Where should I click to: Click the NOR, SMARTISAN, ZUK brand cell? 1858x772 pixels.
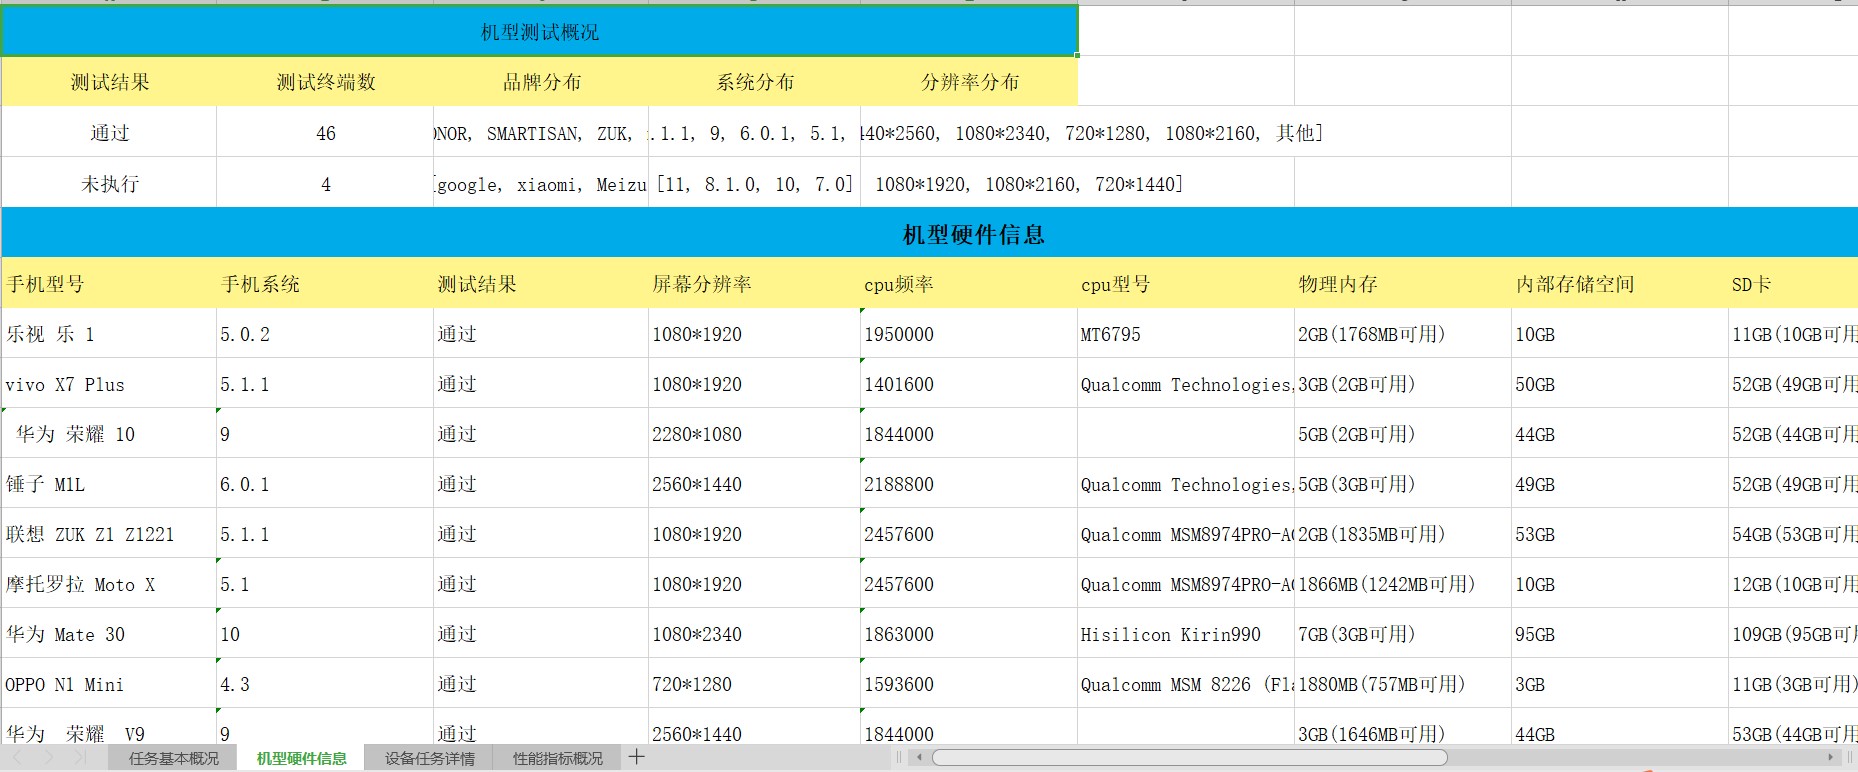[x=541, y=133]
